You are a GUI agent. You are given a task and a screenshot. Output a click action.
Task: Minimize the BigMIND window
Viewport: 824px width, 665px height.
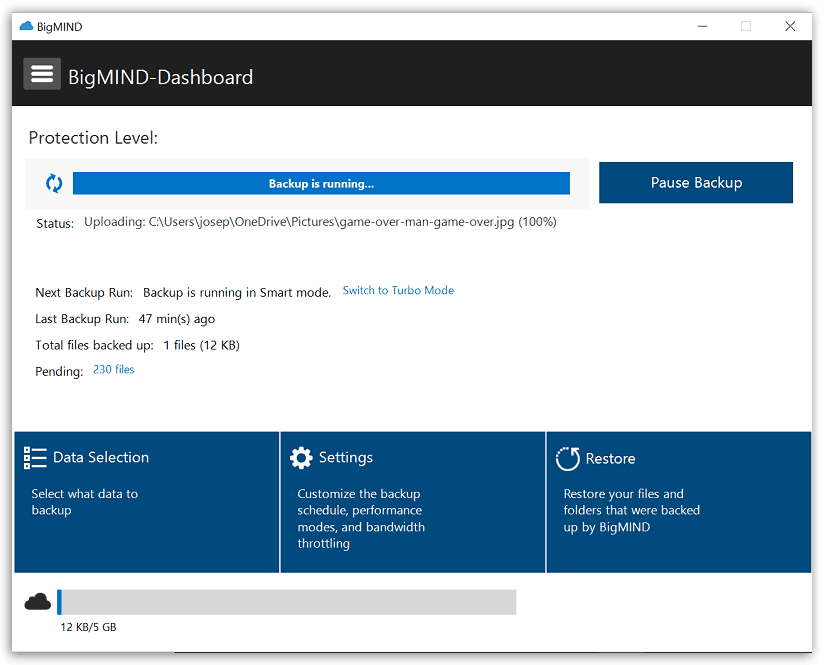coord(701,27)
